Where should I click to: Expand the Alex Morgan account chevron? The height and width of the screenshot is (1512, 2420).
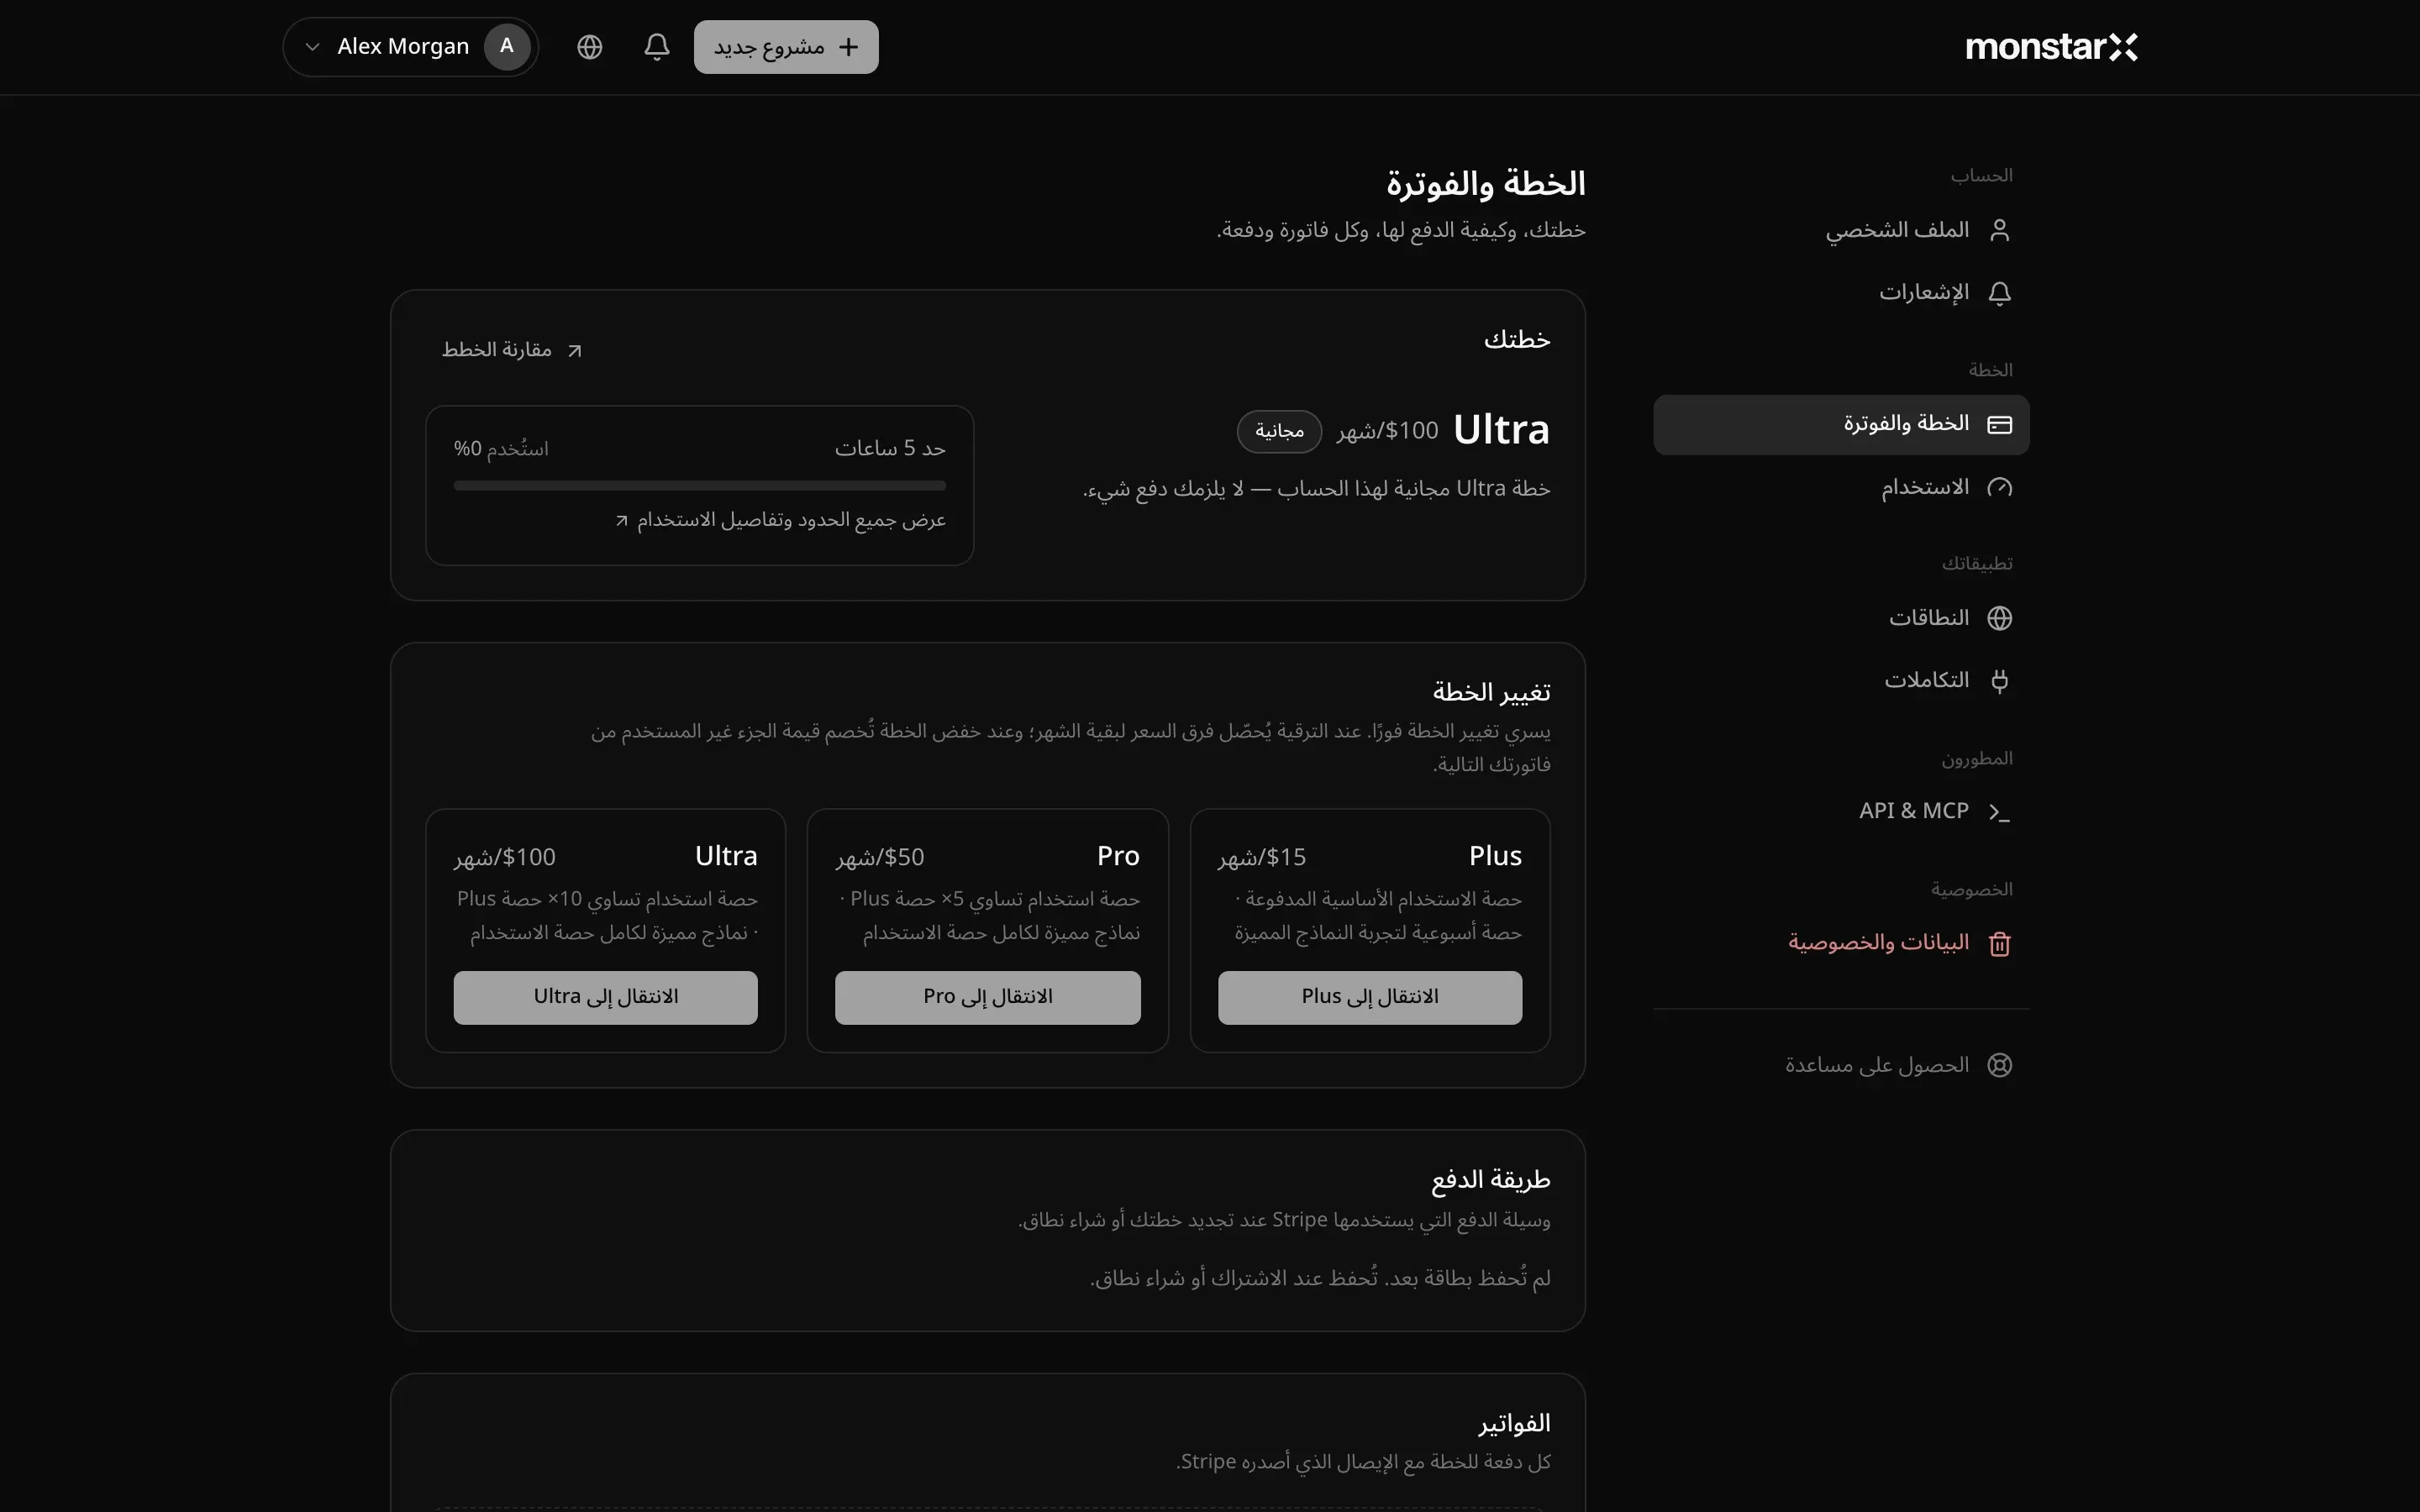pos(312,47)
